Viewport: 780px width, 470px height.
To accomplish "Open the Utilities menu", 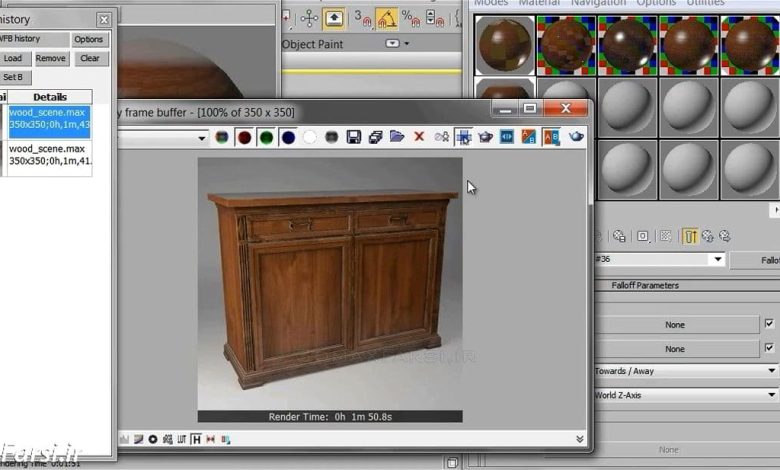I will [705, 2].
